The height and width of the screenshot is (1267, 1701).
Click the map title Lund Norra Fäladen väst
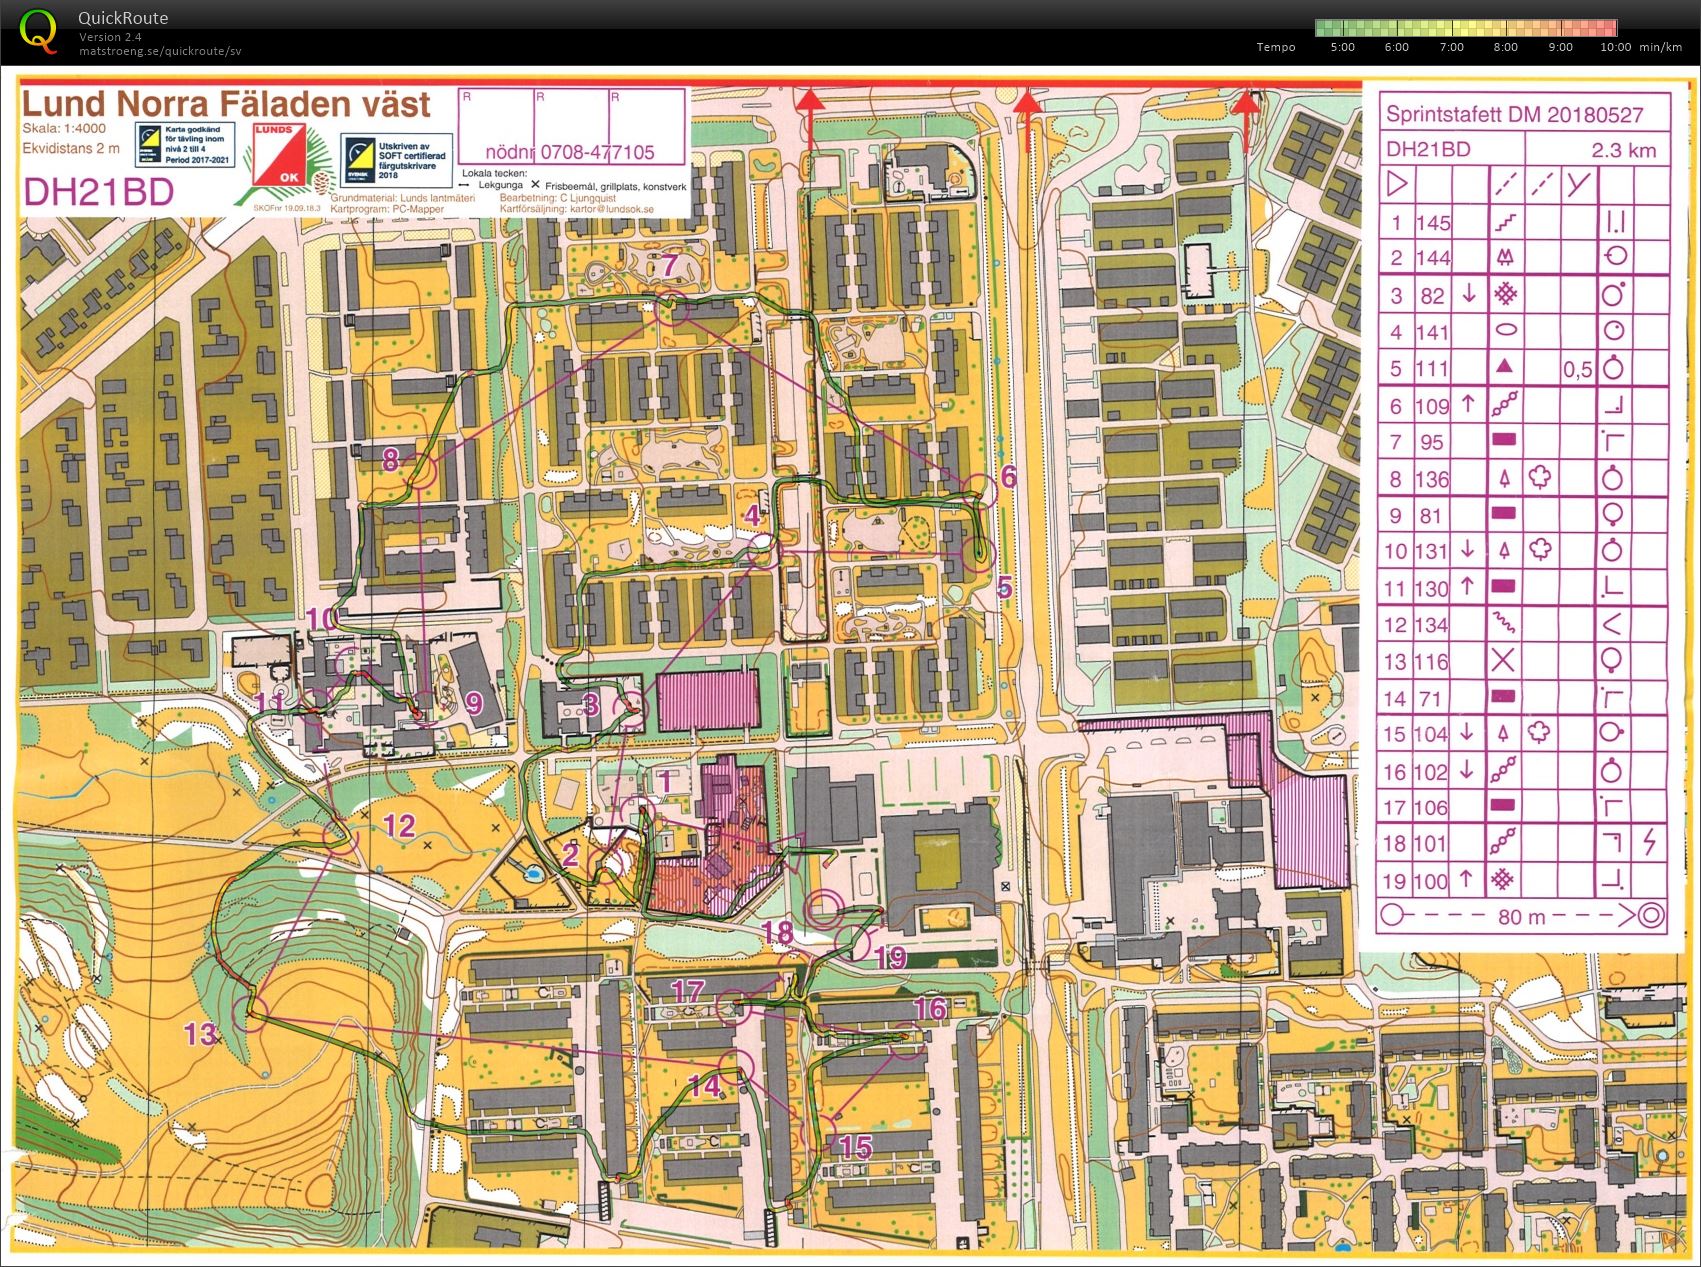pyautogui.click(x=226, y=104)
